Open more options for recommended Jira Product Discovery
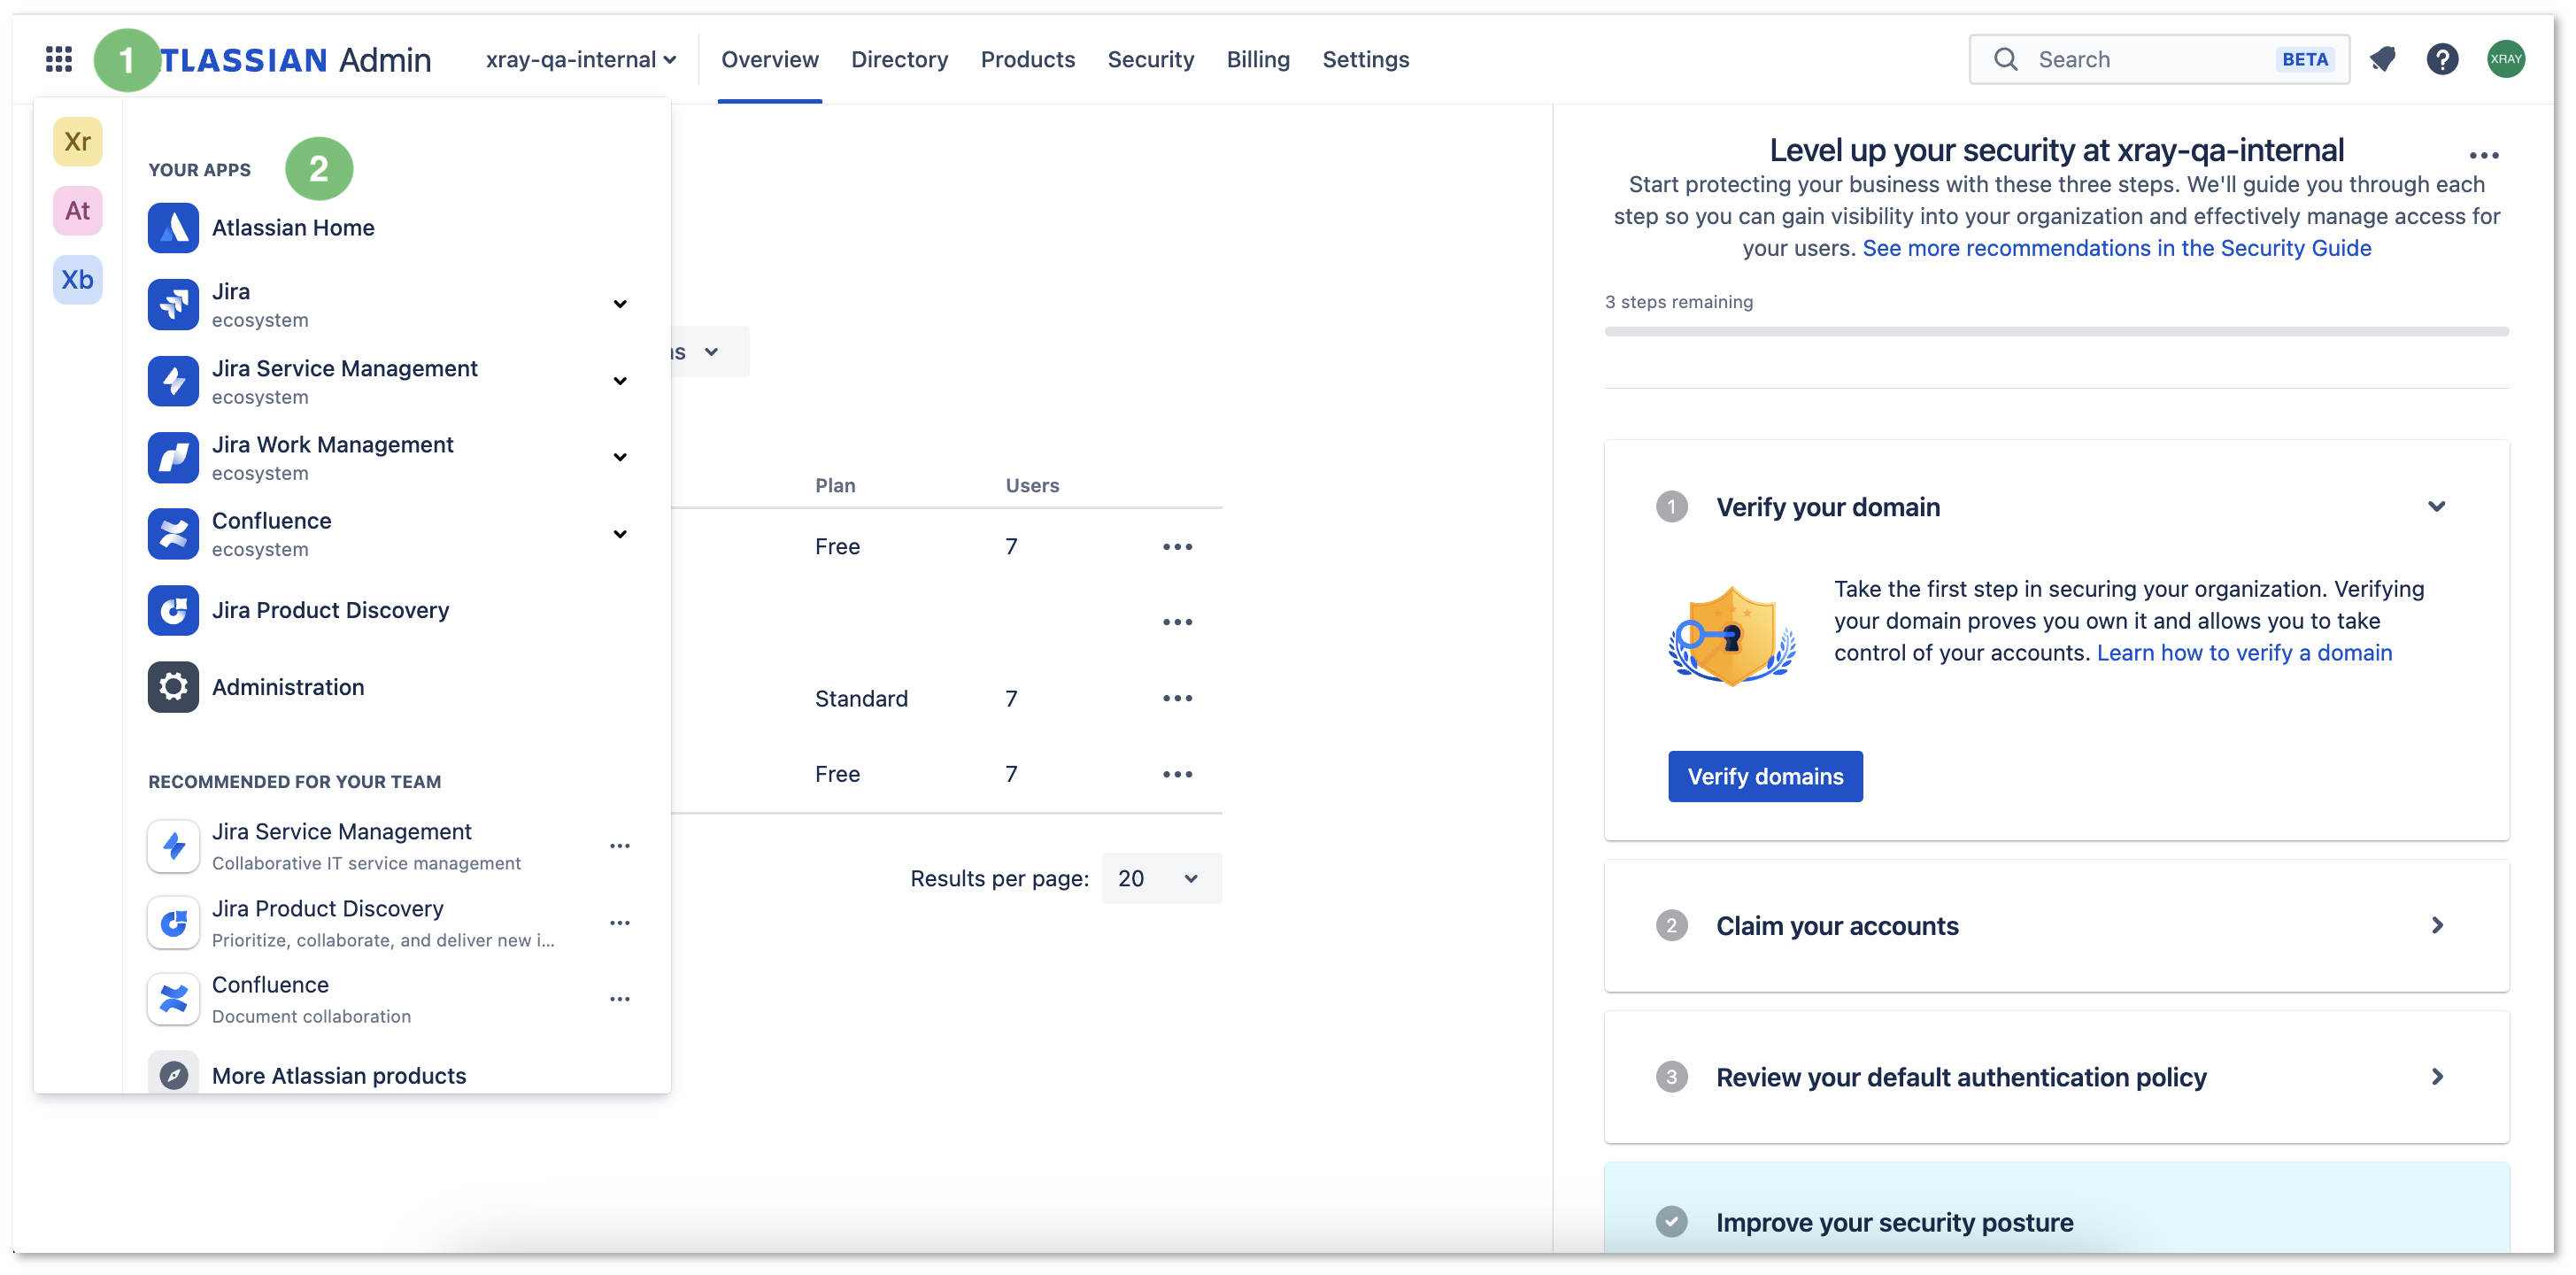The width and height of the screenshot is (2576, 1275). pyautogui.click(x=620, y=923)
